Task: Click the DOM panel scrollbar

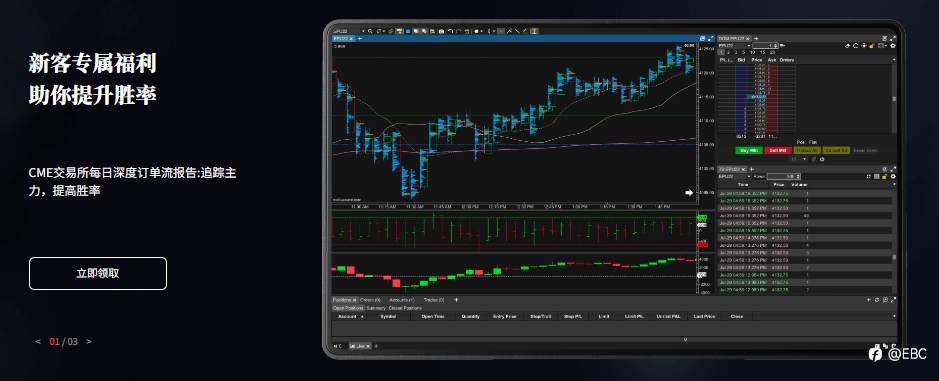Action: [x=893, y=99]
